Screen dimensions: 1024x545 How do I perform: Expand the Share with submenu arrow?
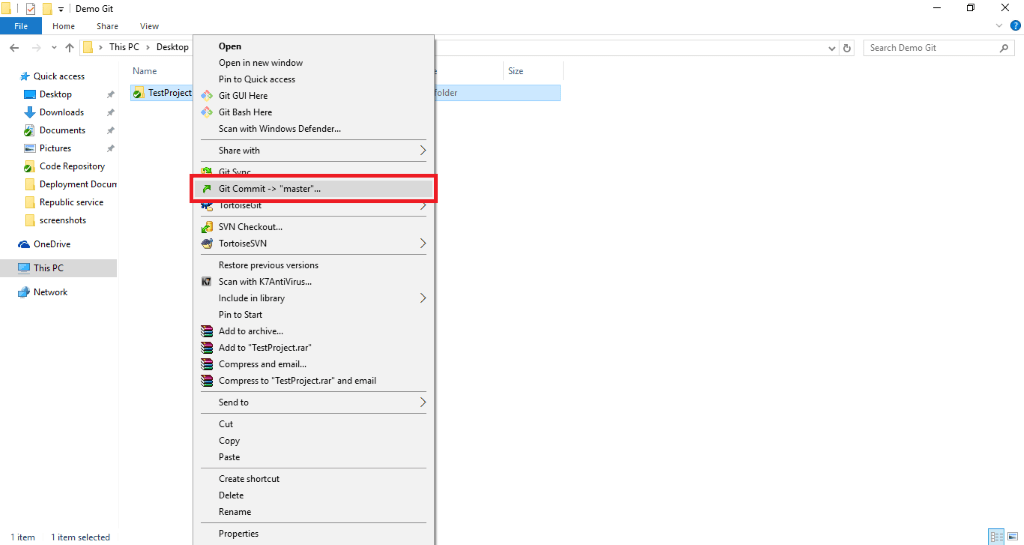(423, 150)
